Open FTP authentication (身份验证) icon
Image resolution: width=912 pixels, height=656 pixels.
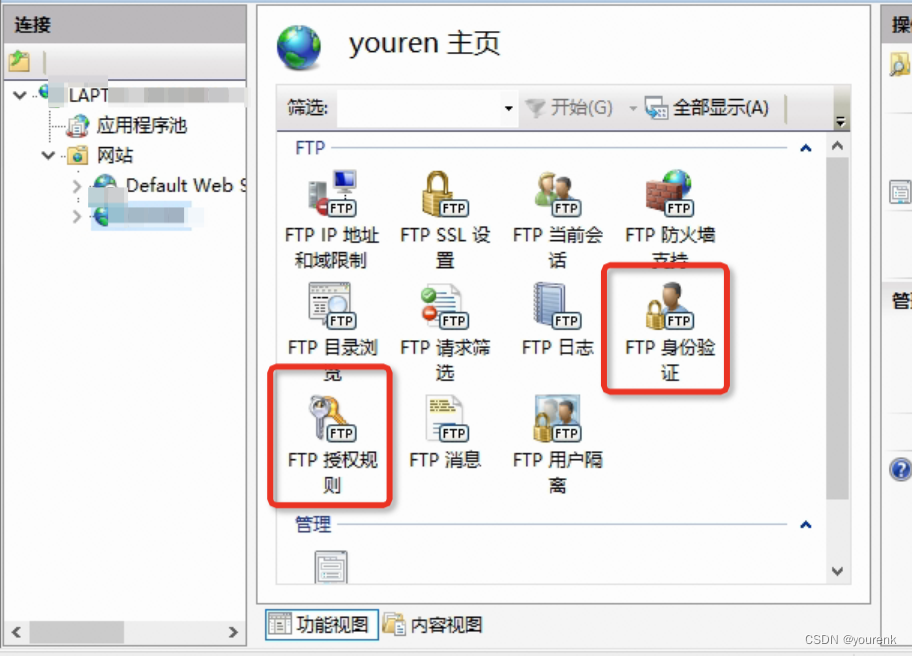[669, 331]
